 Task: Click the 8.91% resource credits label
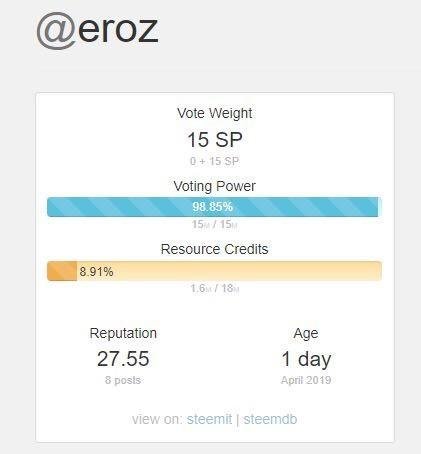96,272
